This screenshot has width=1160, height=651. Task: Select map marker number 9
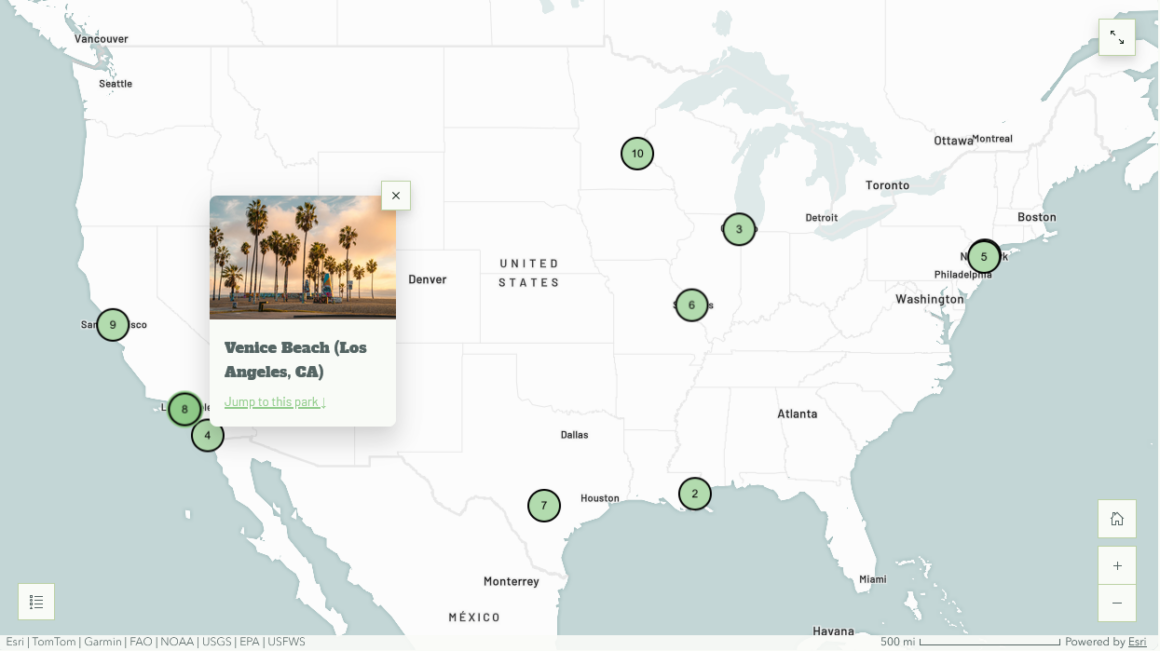112,325
